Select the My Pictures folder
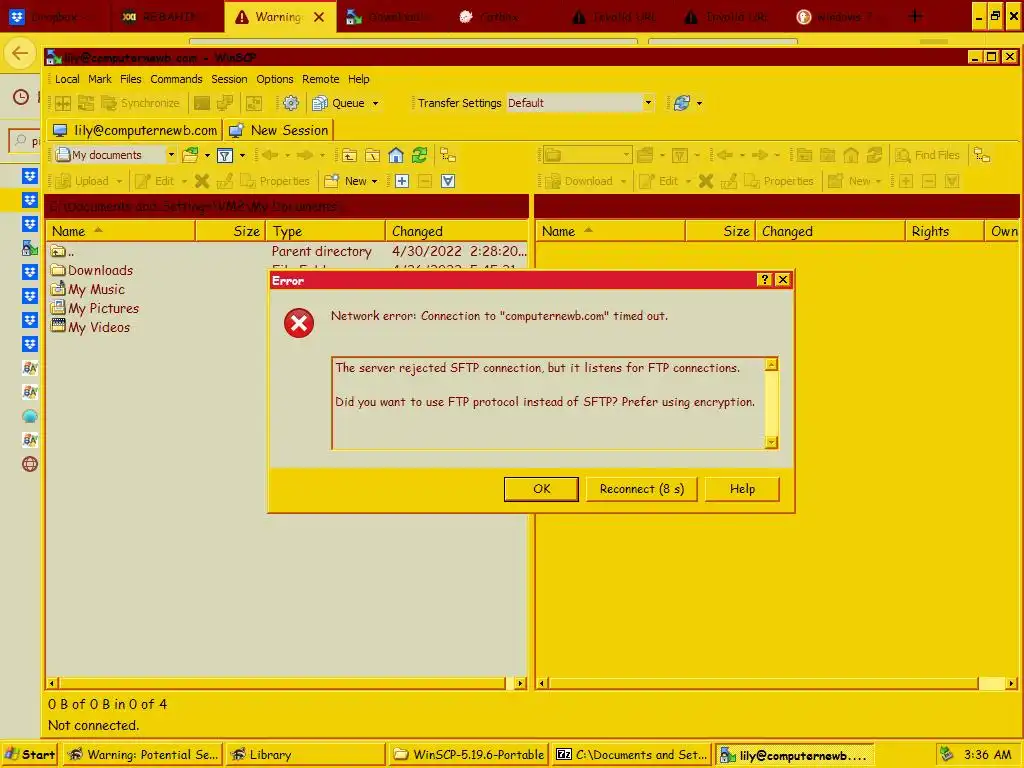 pos(95,308)
